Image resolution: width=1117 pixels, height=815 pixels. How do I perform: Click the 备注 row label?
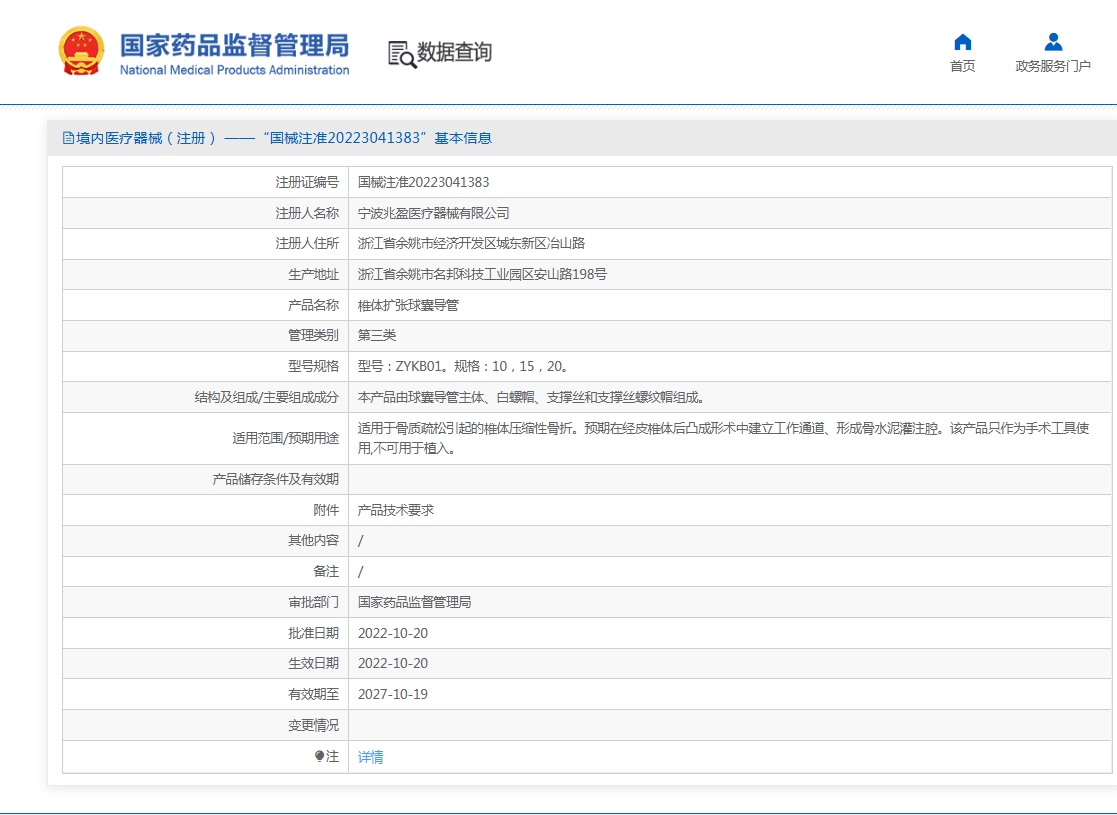tap(326, 571)
